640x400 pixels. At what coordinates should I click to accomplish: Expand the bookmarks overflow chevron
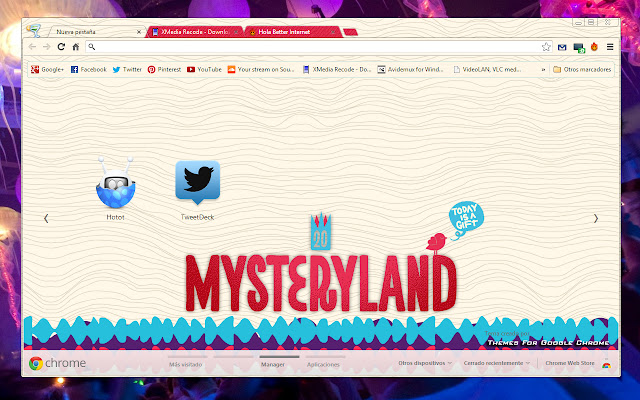click(543, 70)
